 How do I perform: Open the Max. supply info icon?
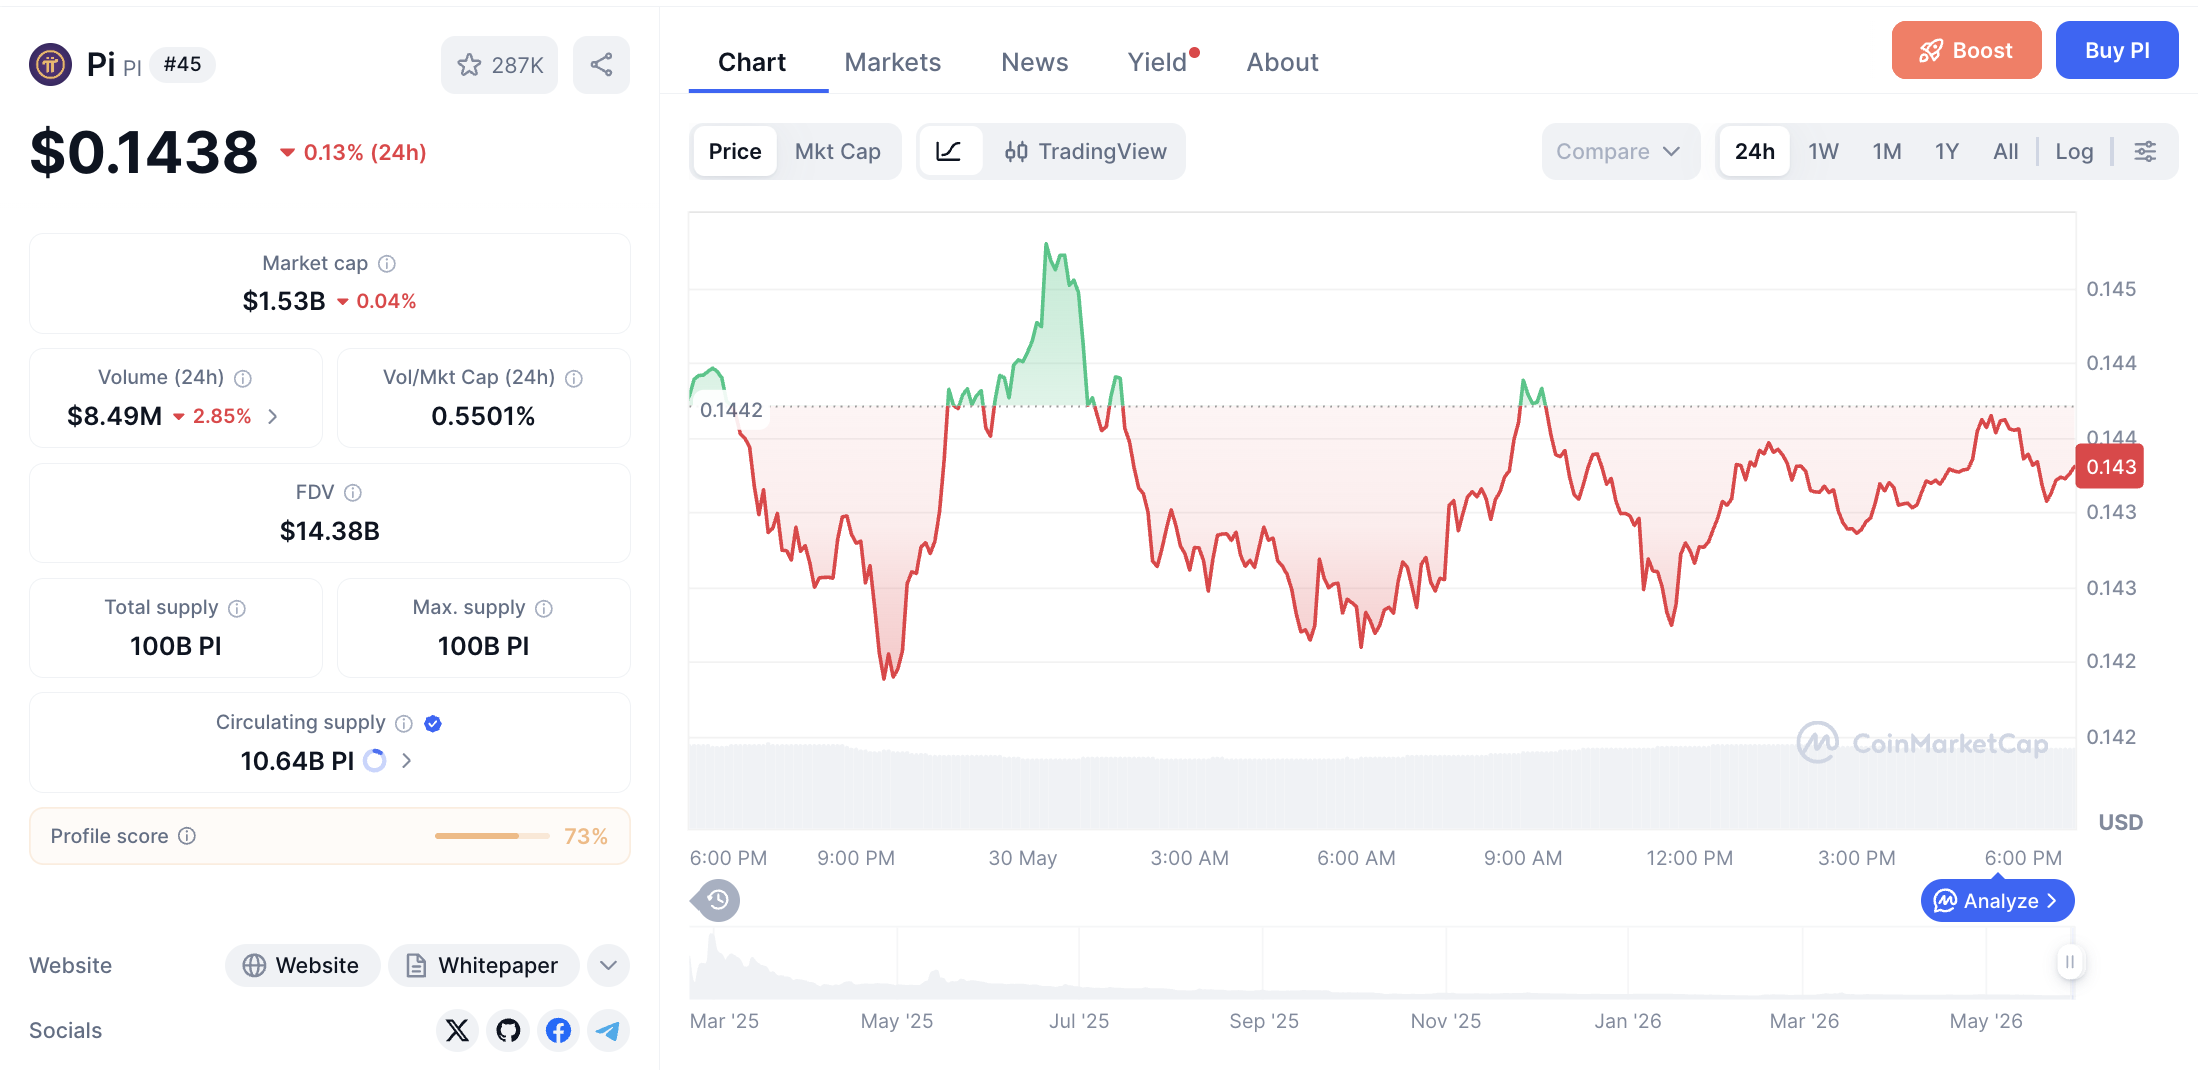(x=544, y=608)
